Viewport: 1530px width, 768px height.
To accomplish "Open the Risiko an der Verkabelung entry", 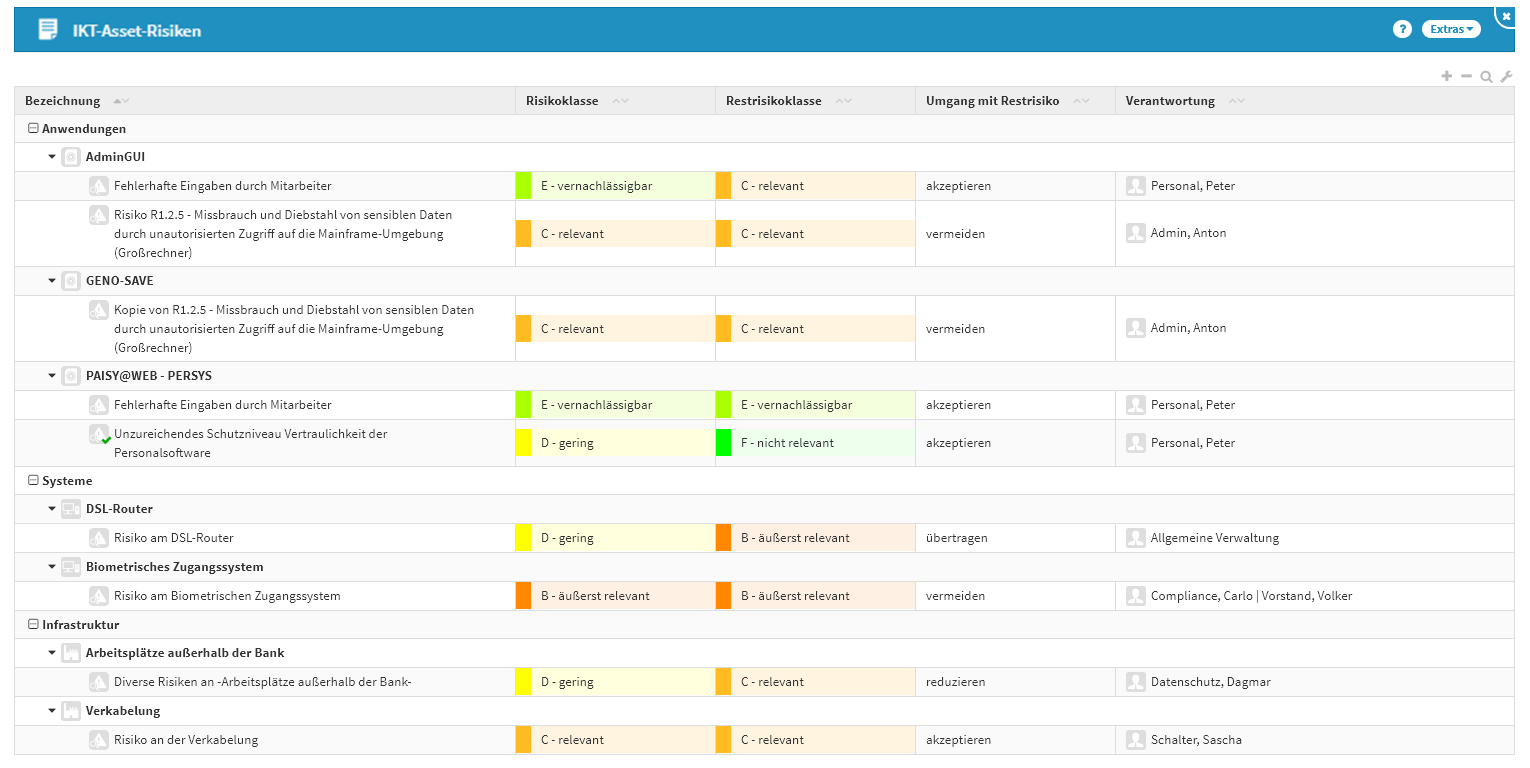I will click(x=186, y=740).
